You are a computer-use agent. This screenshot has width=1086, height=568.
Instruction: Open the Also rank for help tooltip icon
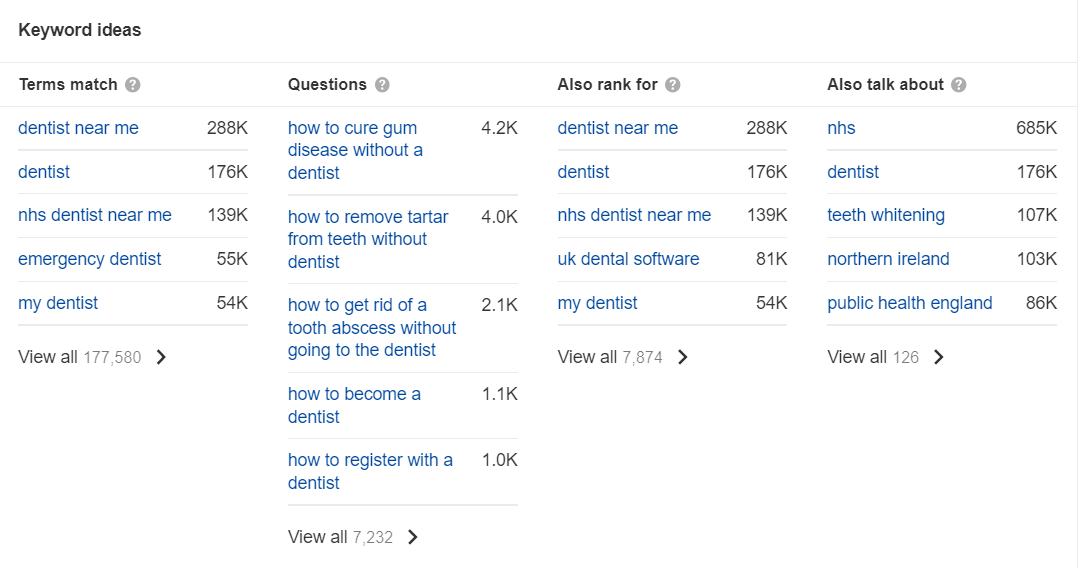point(673,85)
